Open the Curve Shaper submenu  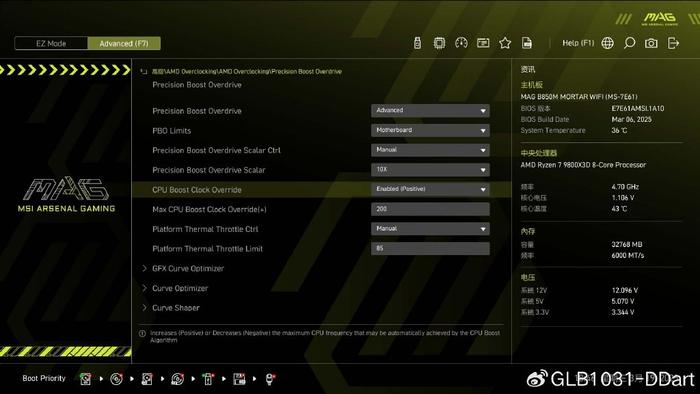(176, 308)
